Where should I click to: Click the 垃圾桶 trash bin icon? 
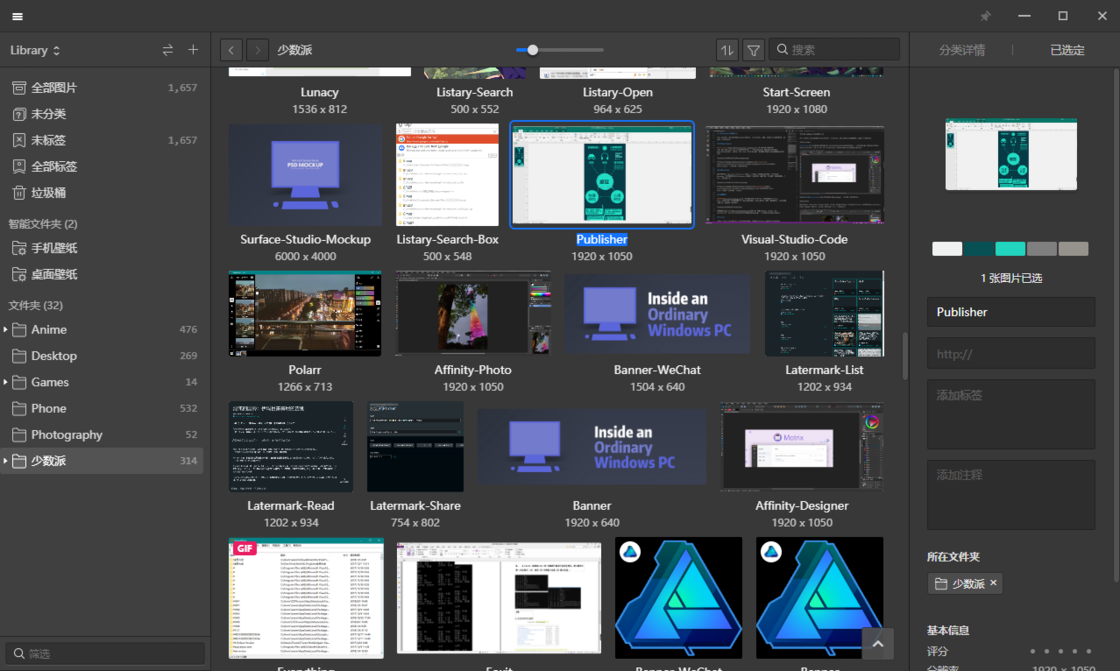pos(19,193)
